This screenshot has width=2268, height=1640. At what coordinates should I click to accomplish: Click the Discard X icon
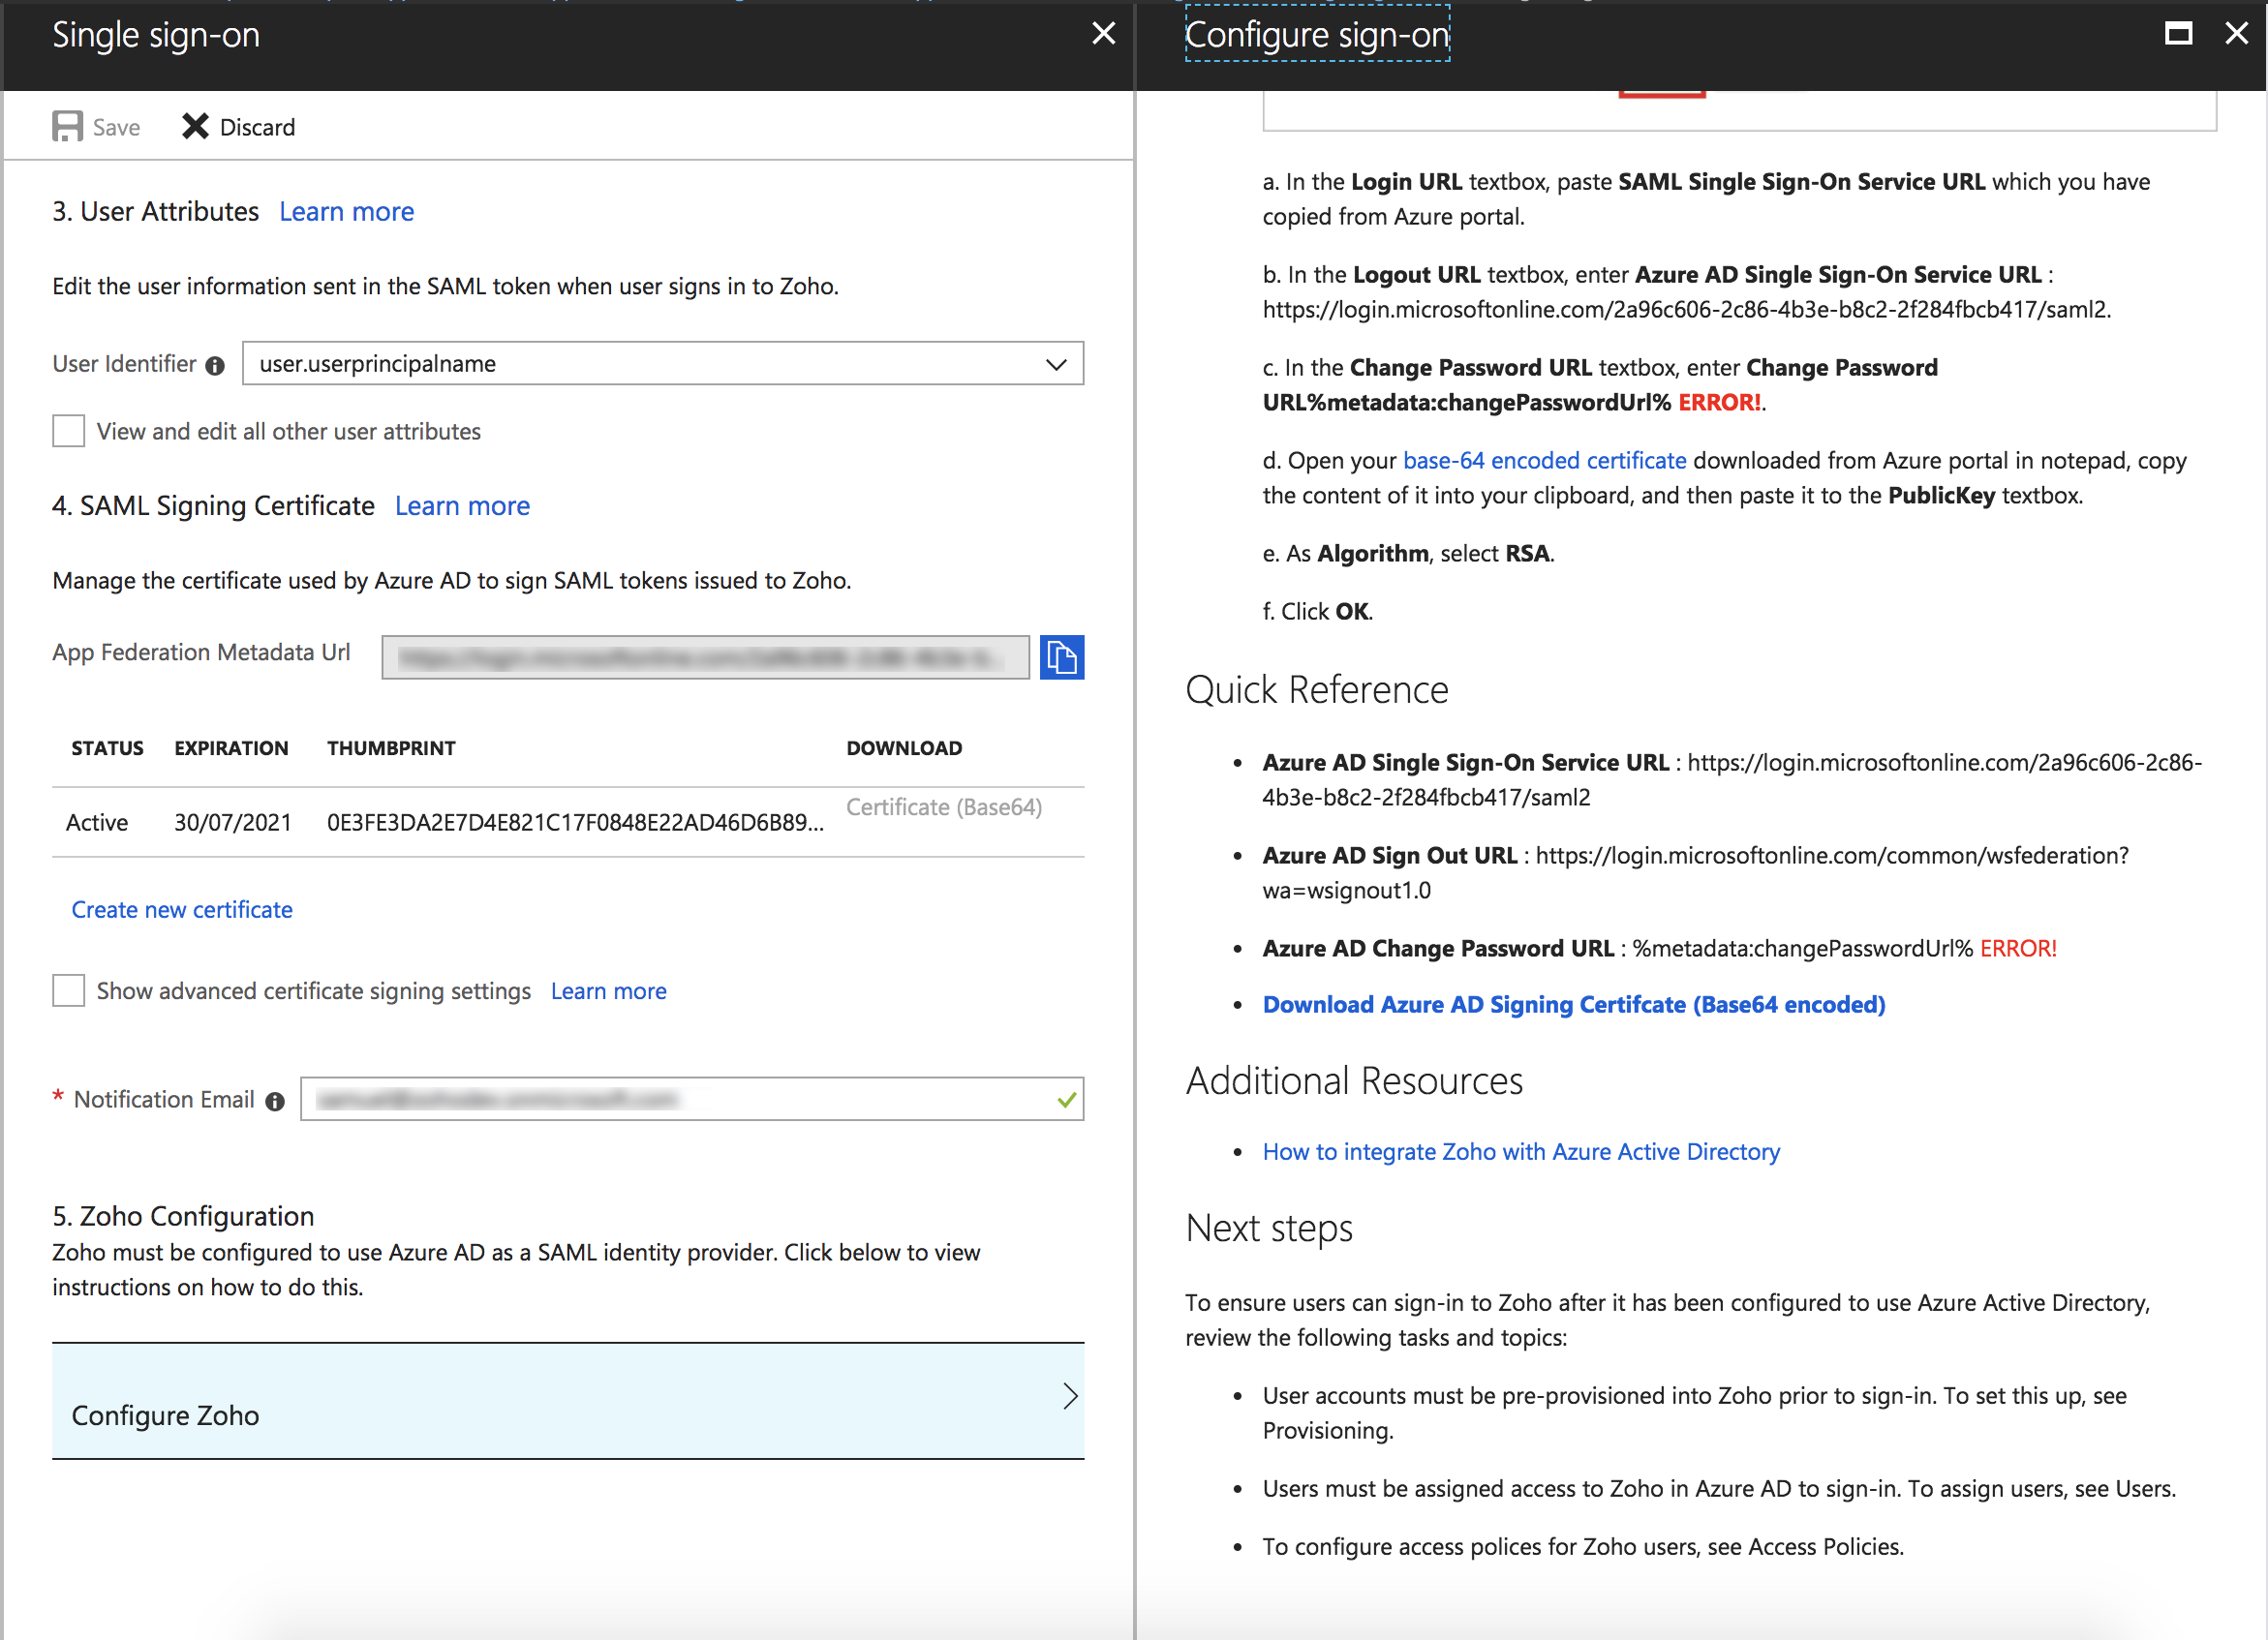click(195, 127)
